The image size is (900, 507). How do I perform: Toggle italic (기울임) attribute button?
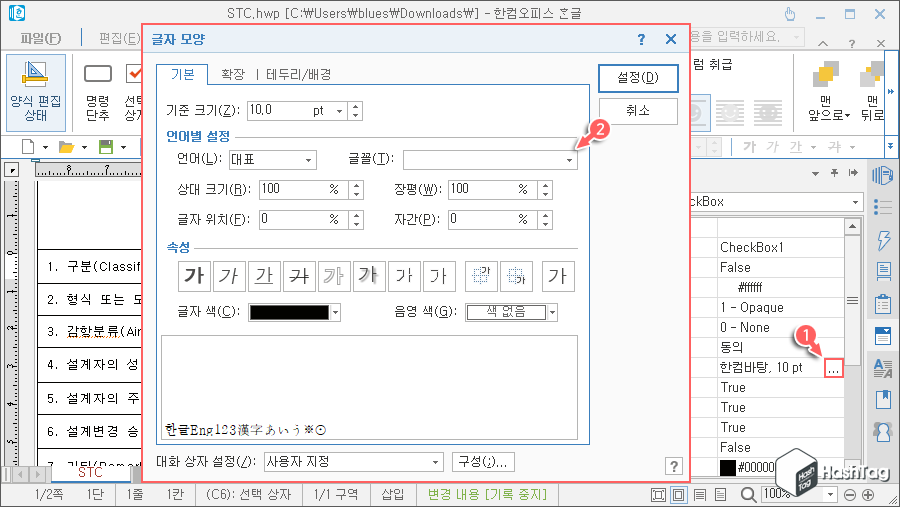coord(230,276)
